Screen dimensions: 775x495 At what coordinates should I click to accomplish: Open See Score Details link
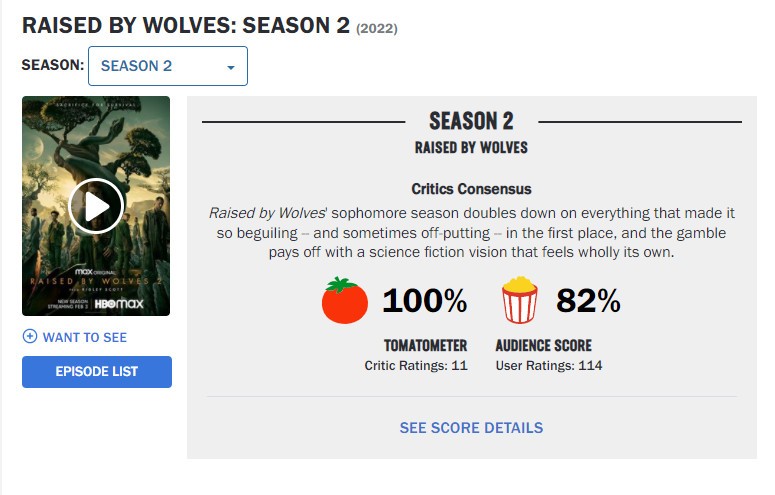pyautogui.click(x=471, y=428)
